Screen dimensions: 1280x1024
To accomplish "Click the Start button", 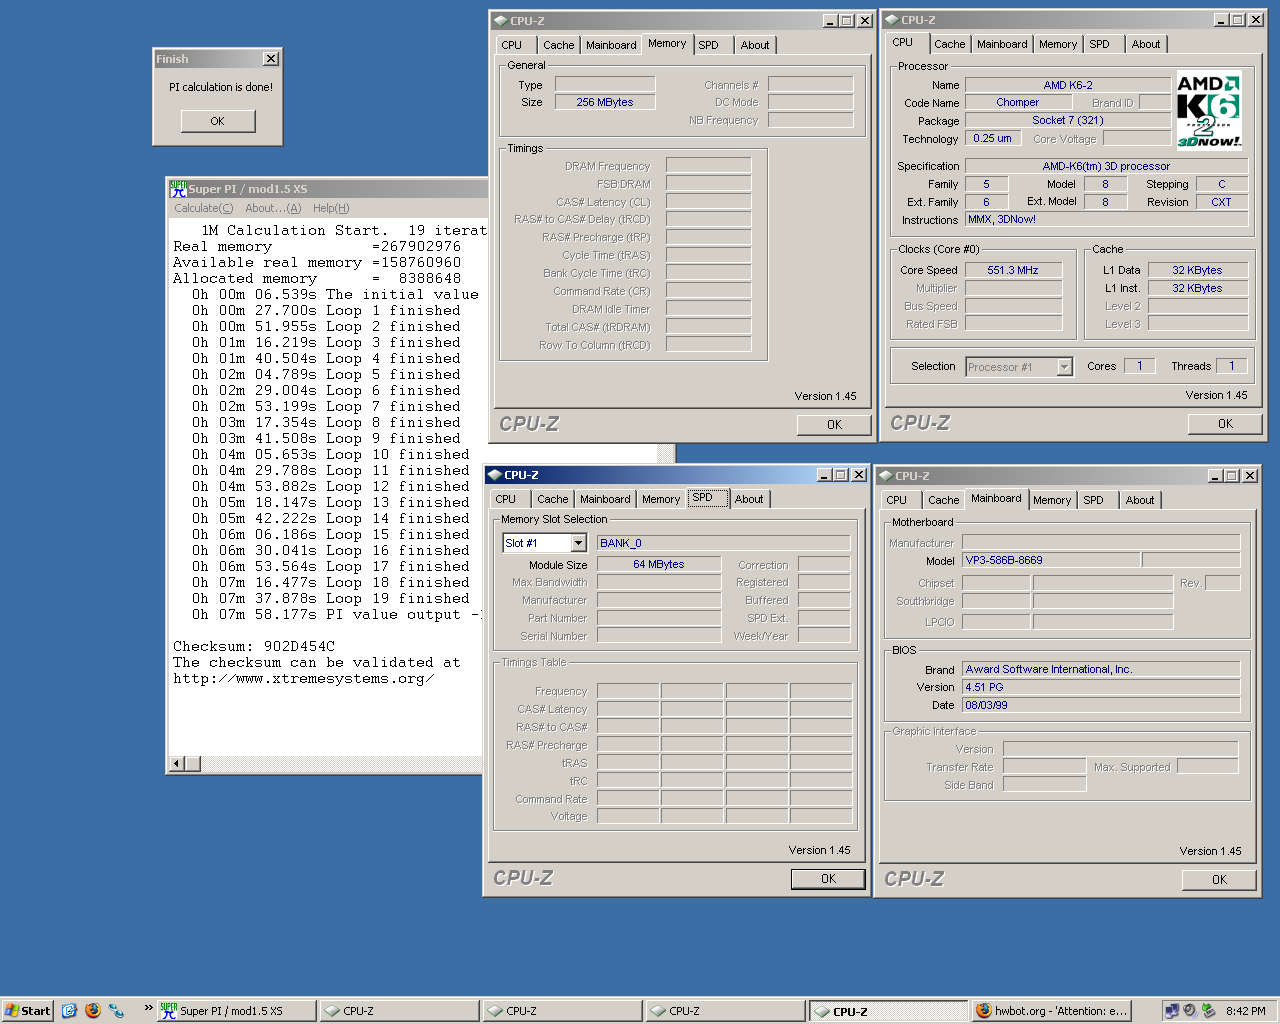I will [27, 1011].
